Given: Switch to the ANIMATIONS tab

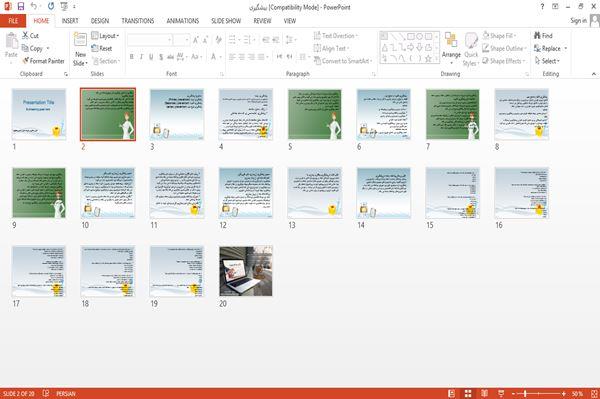Looking at the screenshot, I should click(183, 21).
